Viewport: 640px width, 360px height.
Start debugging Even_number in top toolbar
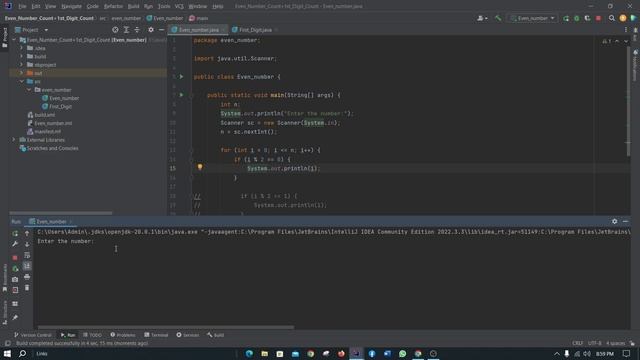(576, 18)
